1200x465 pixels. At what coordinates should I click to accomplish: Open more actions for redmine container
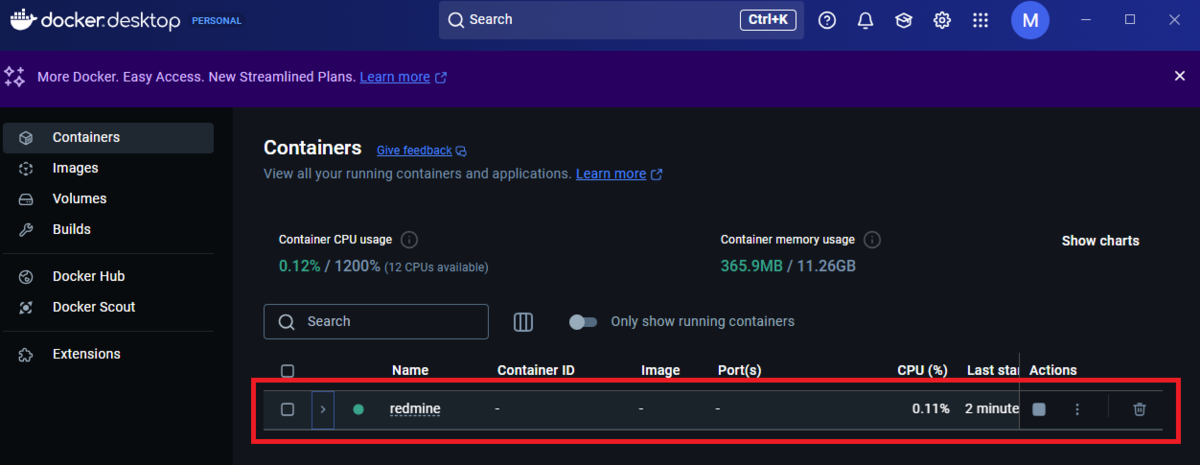(x=1077, y=409)
